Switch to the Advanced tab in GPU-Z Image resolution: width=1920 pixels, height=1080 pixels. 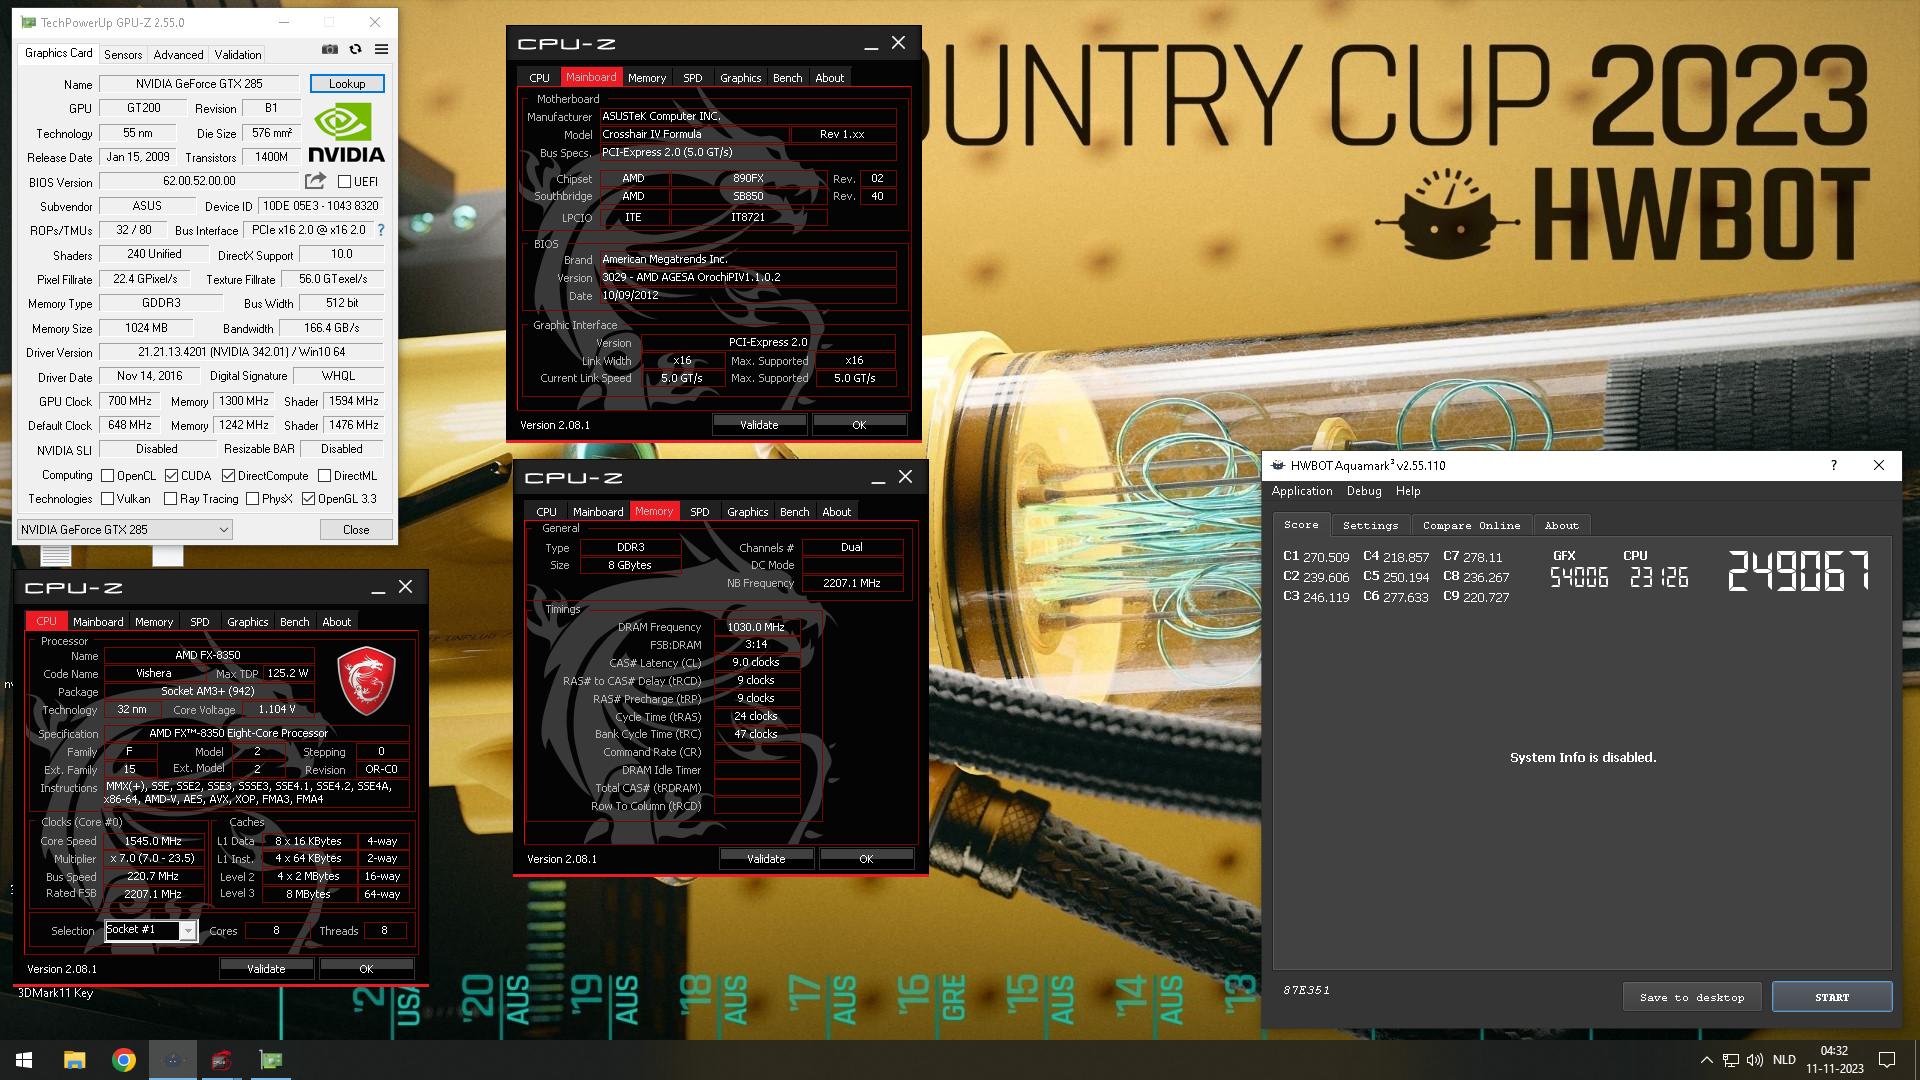178,55
